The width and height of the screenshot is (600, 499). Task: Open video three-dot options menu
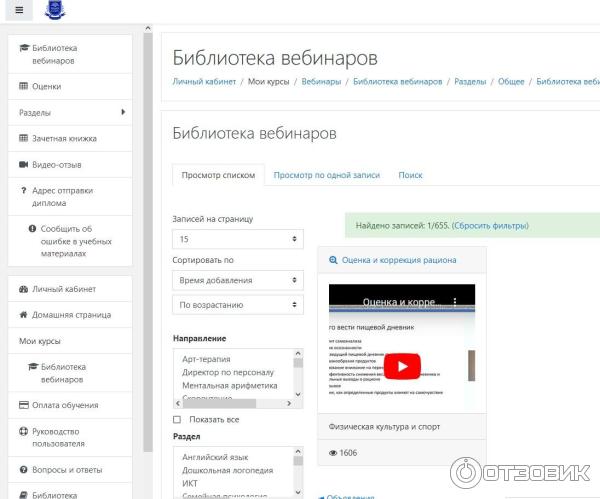pos(455,302)
